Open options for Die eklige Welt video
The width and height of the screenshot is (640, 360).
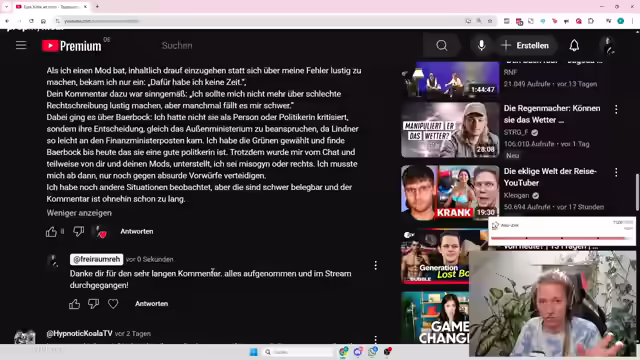[616, 172]
